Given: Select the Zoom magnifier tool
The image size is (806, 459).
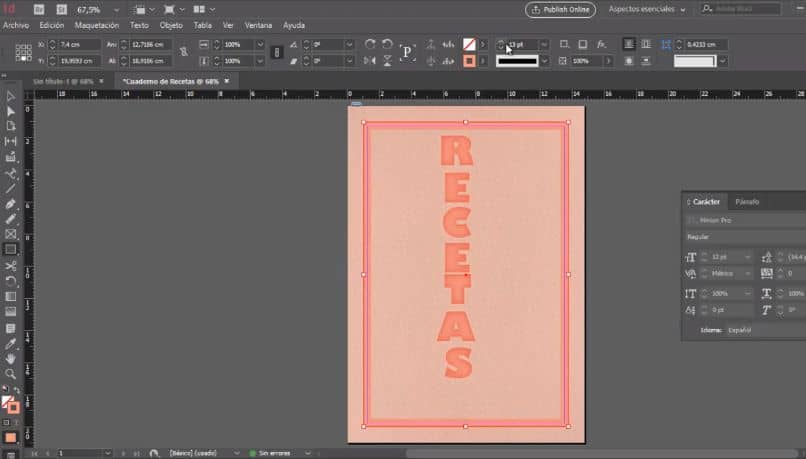Looking at the screenshot, I should pyautogui.click(x=11, y=373).
